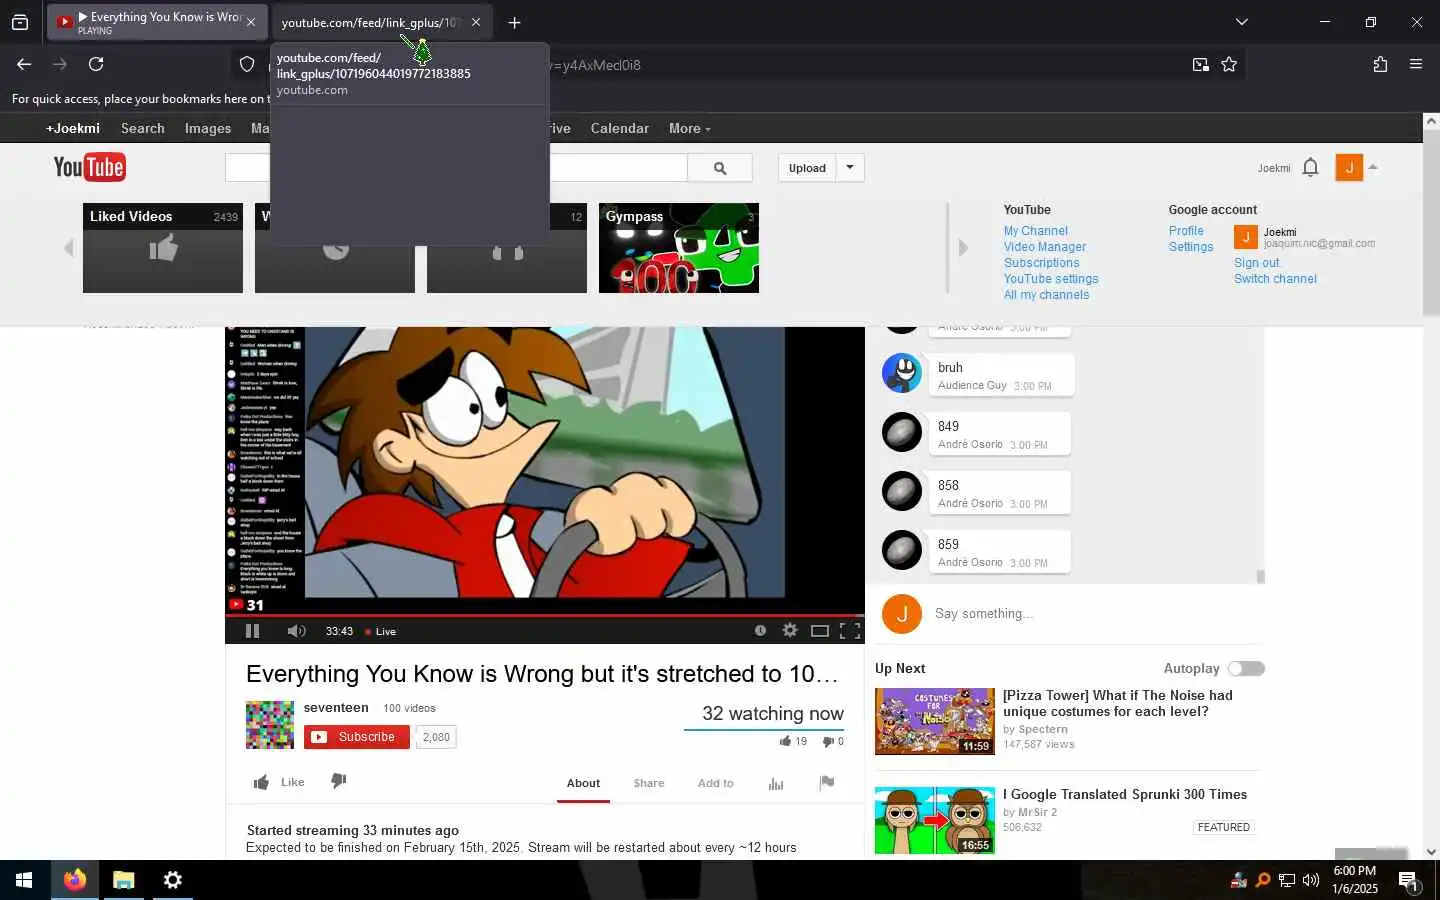Enter fullscreen video mode
The height and width of the screenshot is (900, 1440).
coord(850,631)
